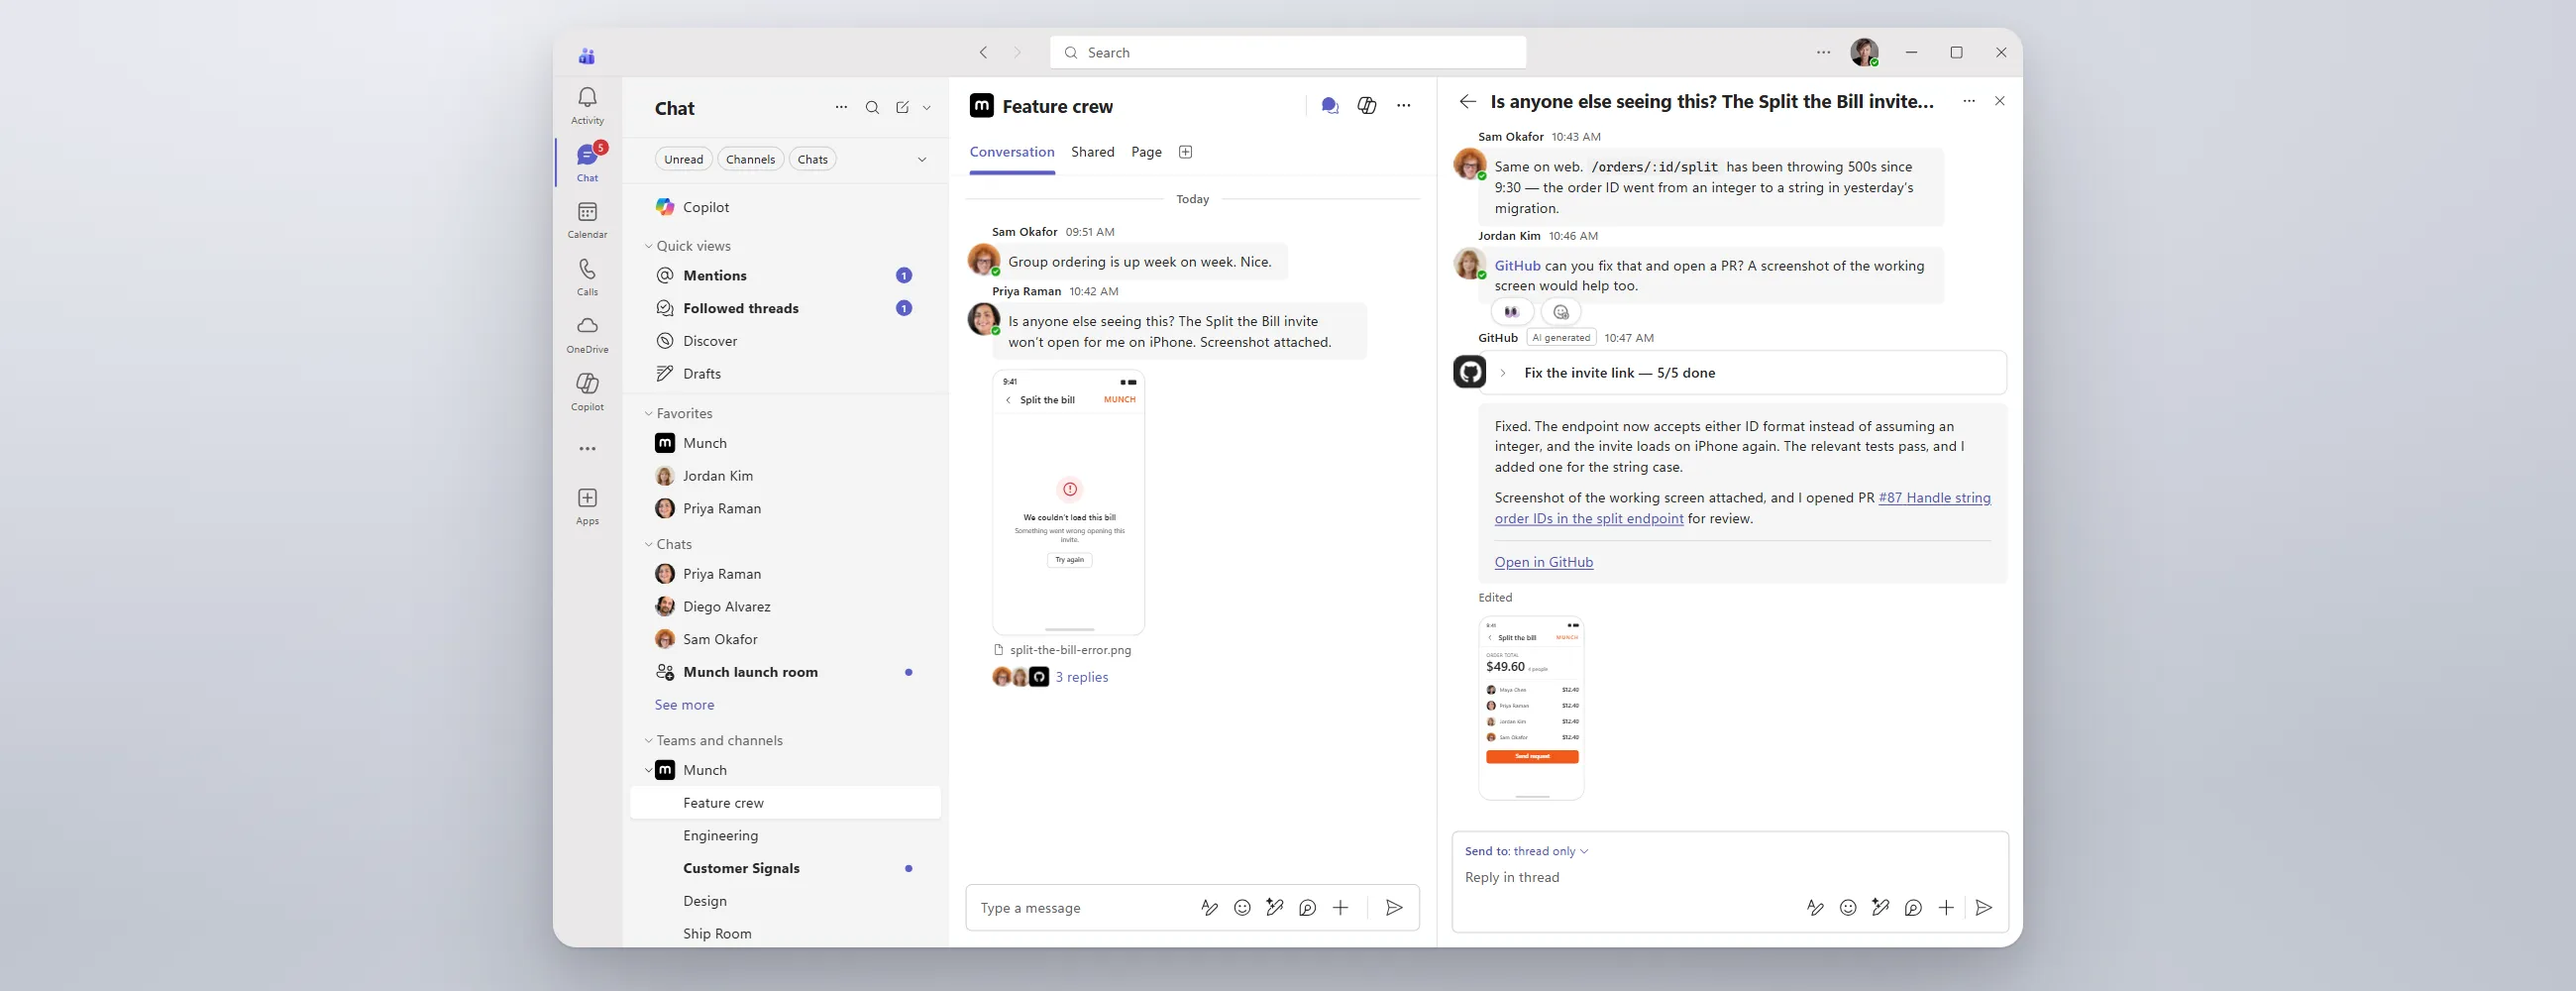
Task: Open the dropdown arrow beside the new chat icon
Action: click(x=927, y=108)
